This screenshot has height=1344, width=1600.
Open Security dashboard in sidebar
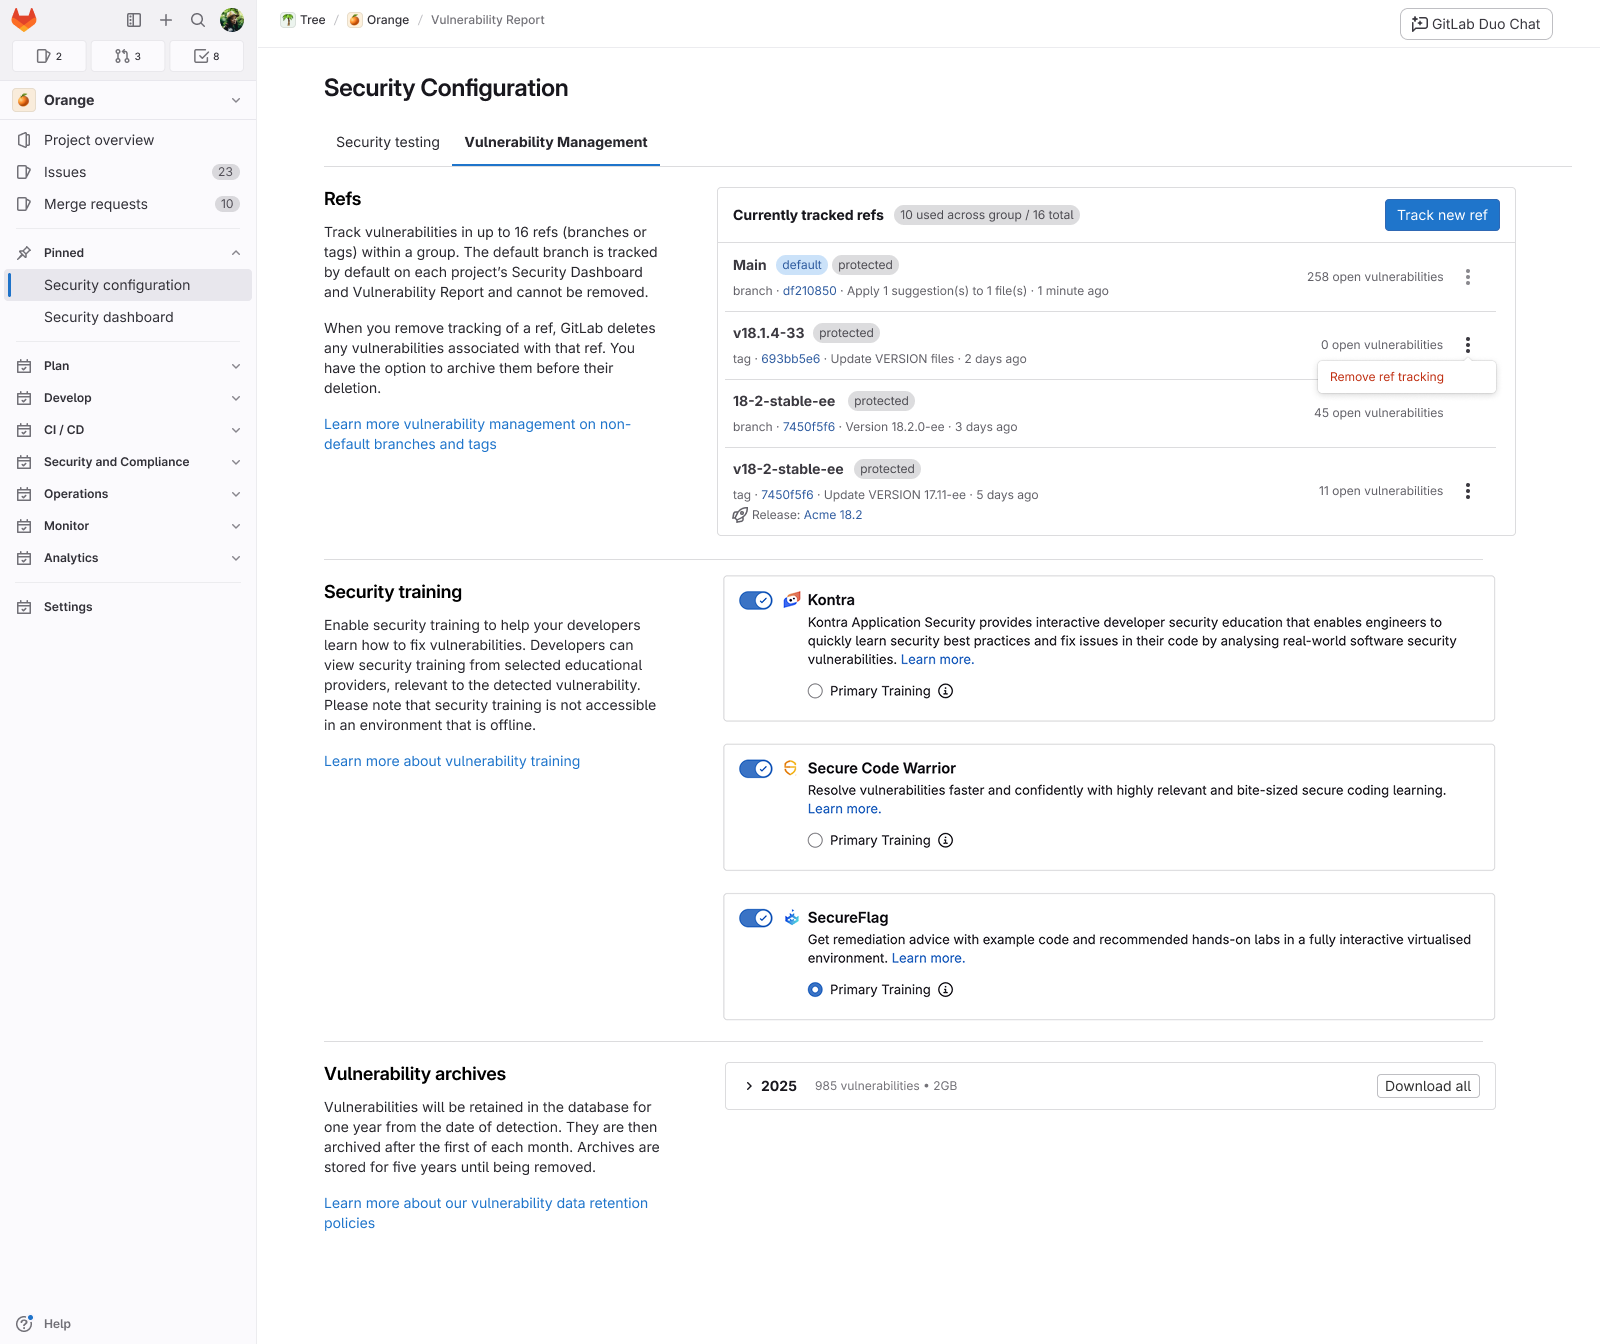[x=130, y=317]
